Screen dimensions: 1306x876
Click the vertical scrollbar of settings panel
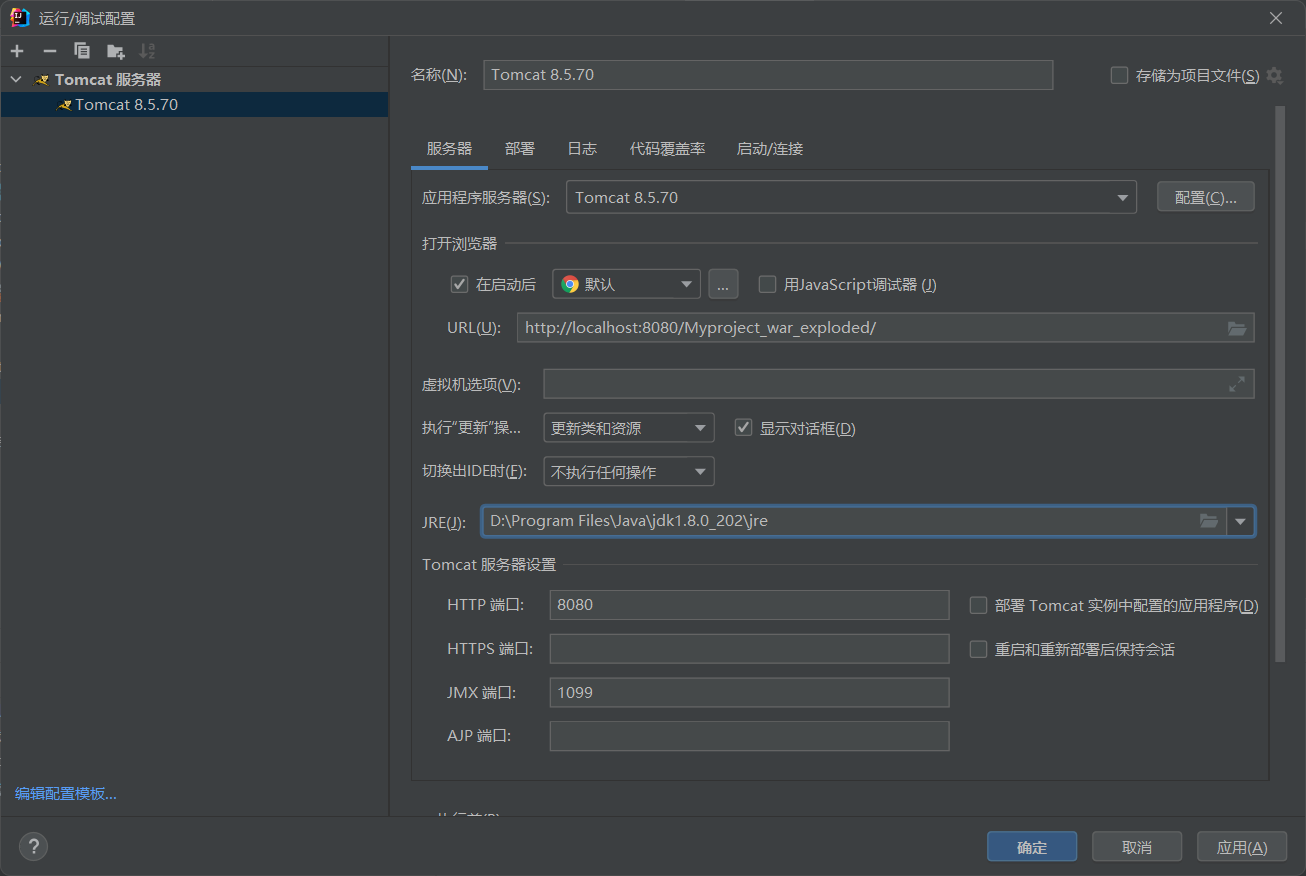[1280, 384]
